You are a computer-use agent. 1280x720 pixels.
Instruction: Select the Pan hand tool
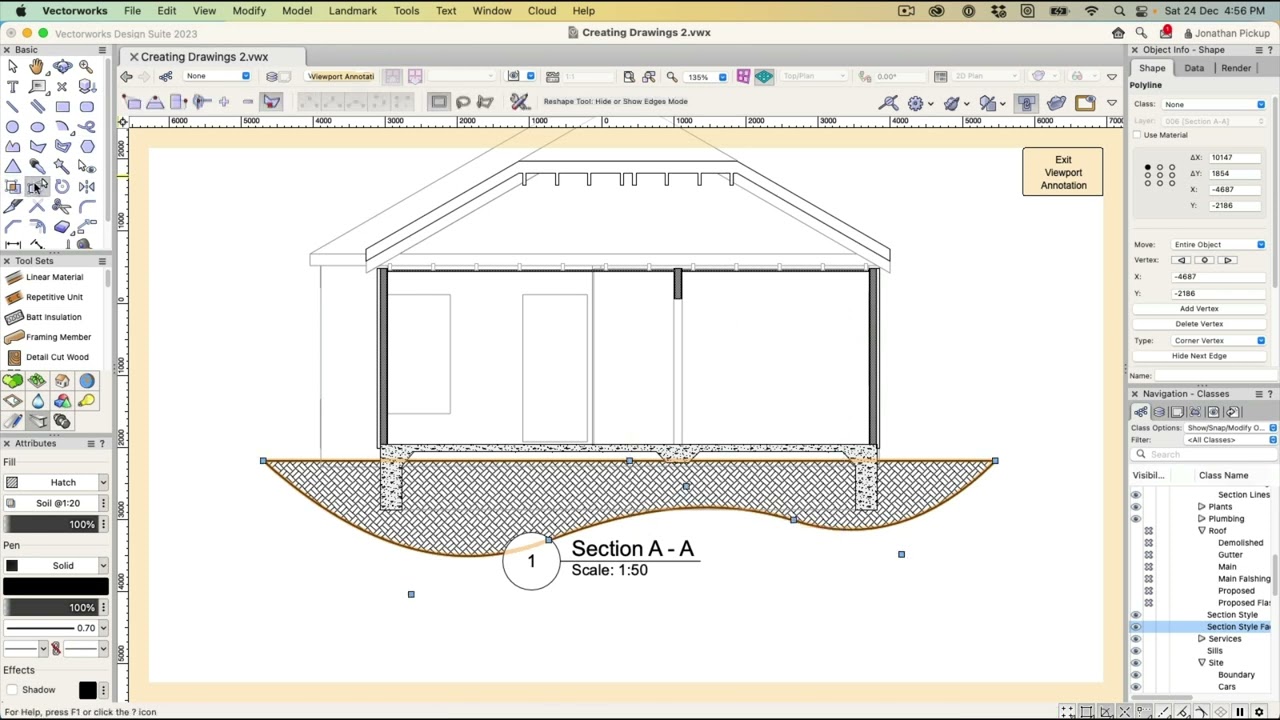[x=37, y=67]
